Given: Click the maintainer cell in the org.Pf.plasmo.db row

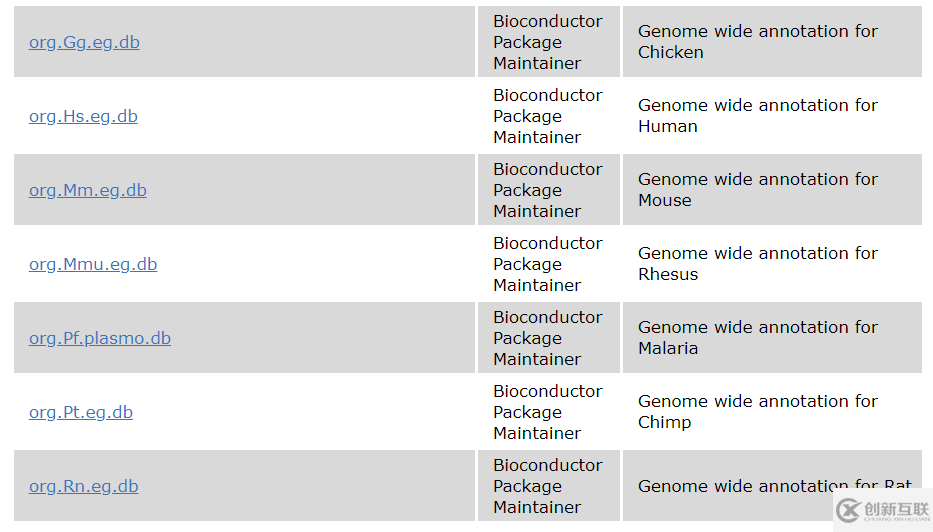Looking at the screenshot, I should point(547,338).
